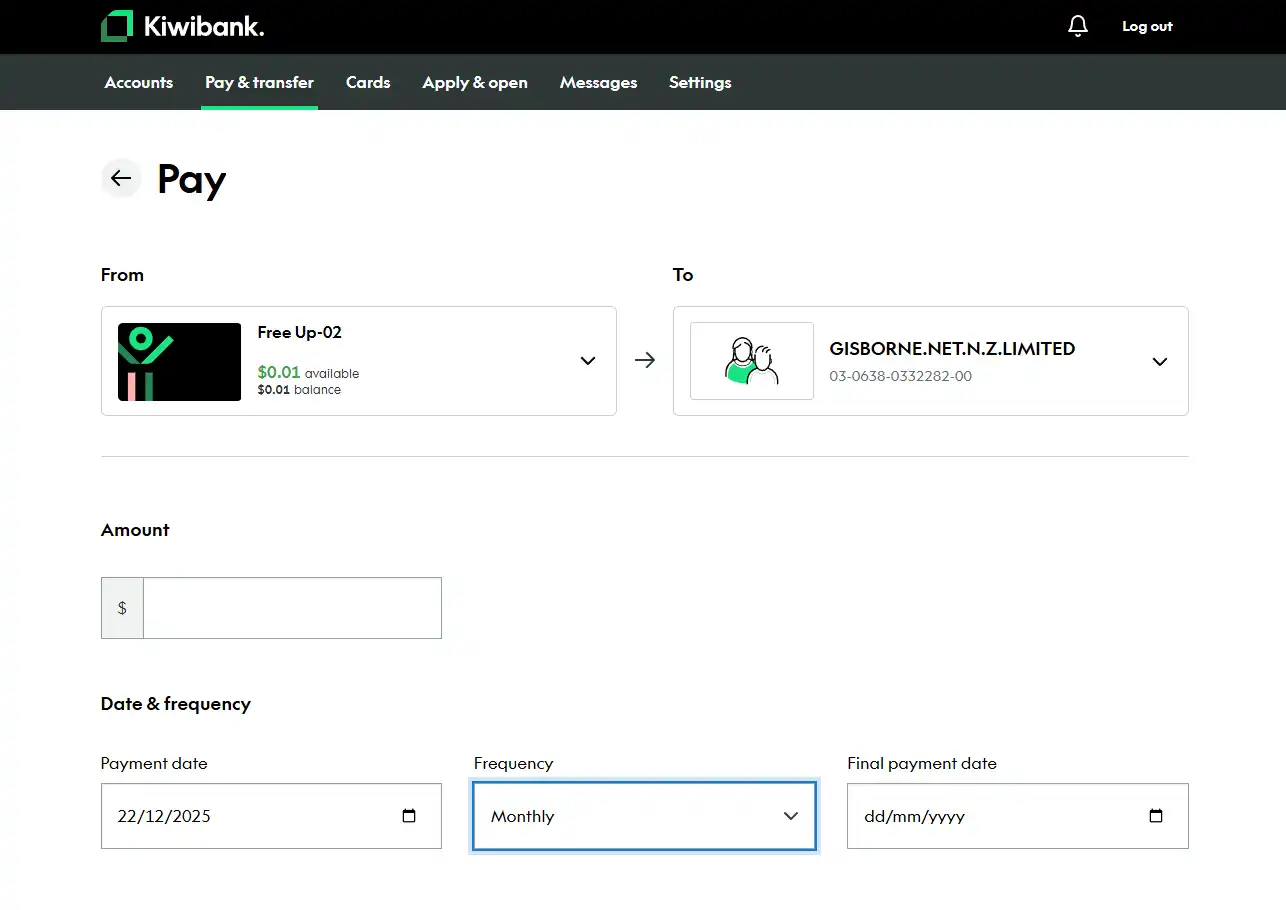This screenshot has height=910, width=1286.
Task: Click the dollar sign beside the Amount box
Action: tap(121, 607)
